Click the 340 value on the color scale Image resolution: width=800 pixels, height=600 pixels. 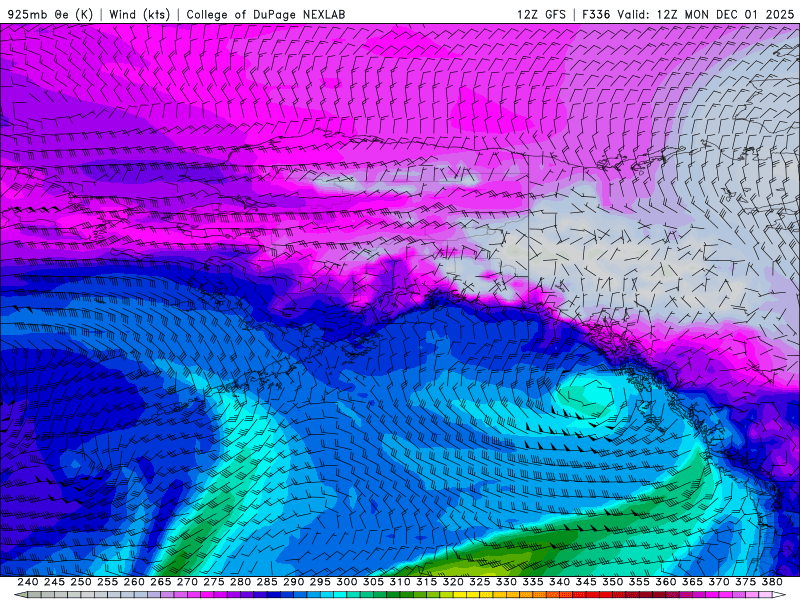(x=559, y=582)
